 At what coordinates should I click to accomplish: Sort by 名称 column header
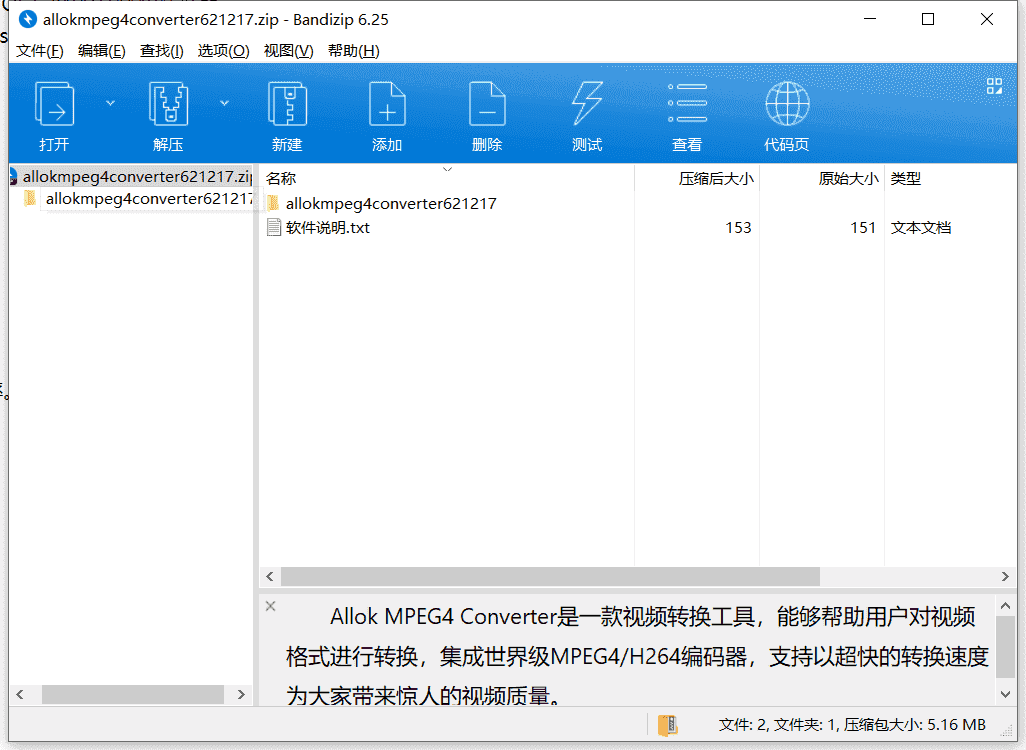coord(281,179)
